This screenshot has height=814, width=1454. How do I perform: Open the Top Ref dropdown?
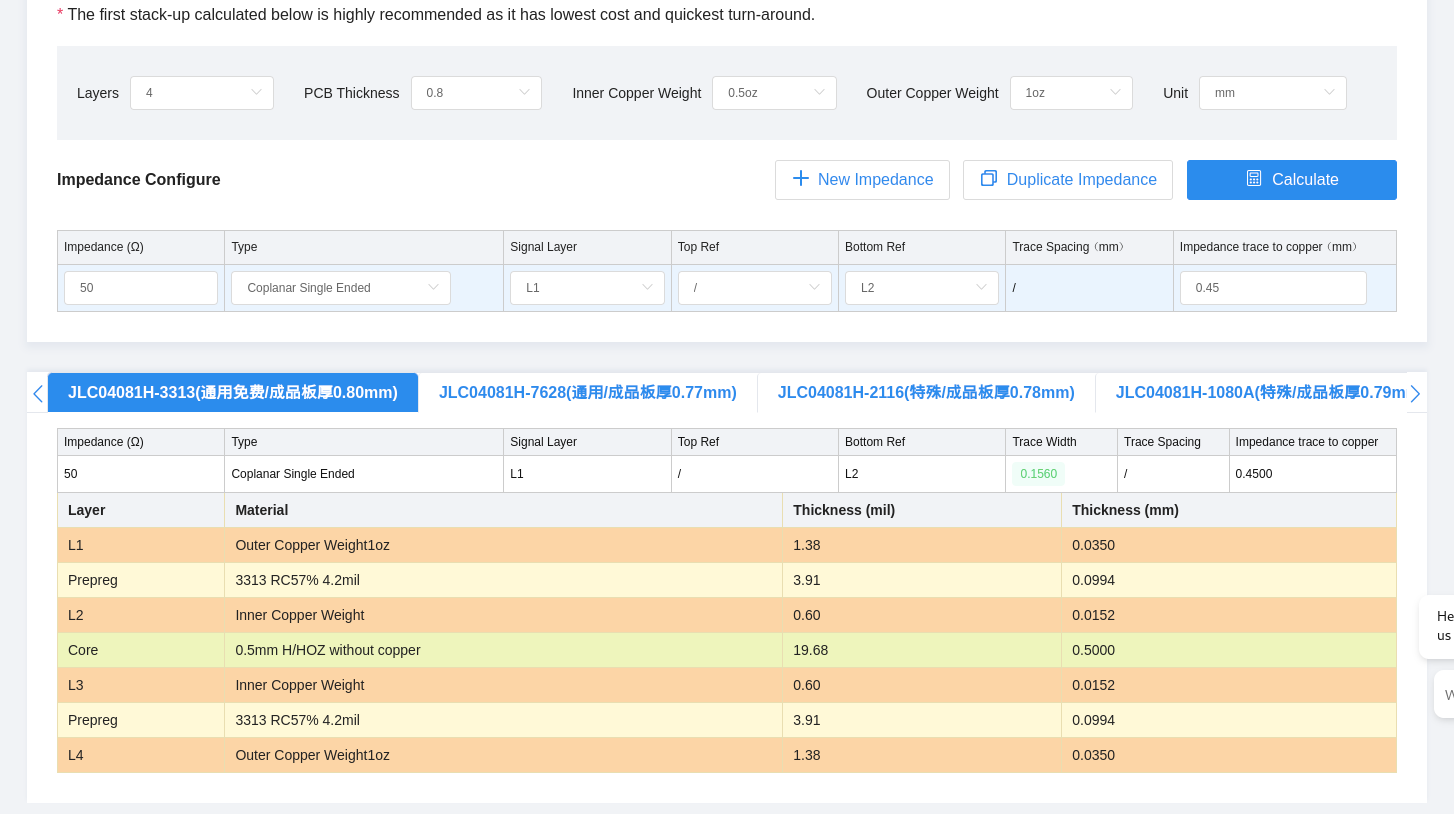point(754,288)
